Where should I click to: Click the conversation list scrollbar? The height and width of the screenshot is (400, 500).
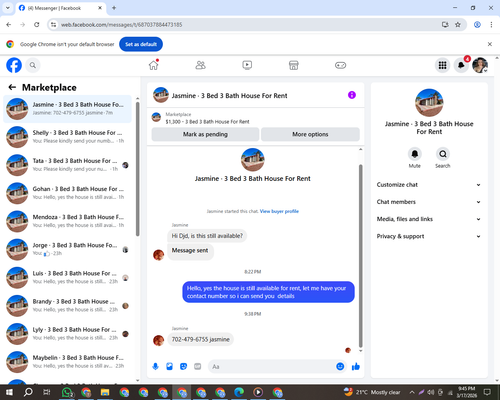tap(137, 169)
